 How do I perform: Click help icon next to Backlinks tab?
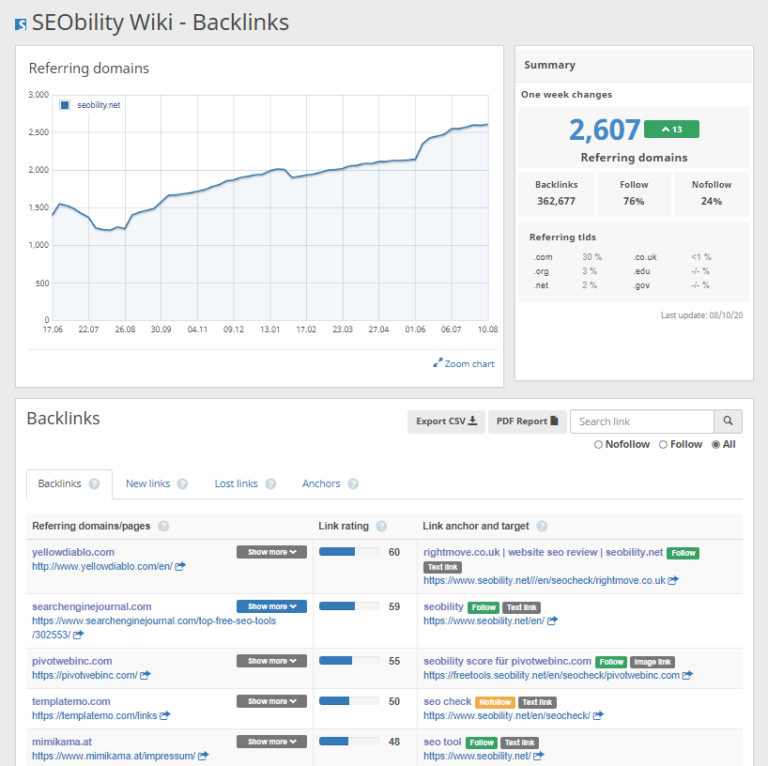[x=94, y=484]
